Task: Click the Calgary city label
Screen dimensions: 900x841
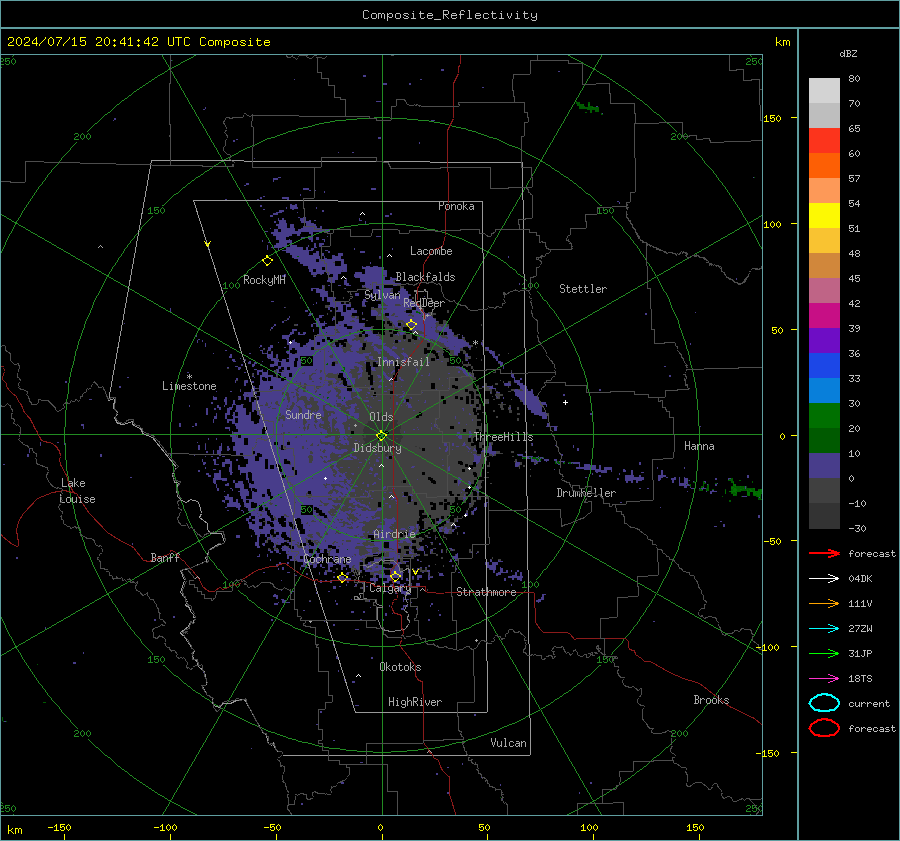Action: [x=390, y=588]
